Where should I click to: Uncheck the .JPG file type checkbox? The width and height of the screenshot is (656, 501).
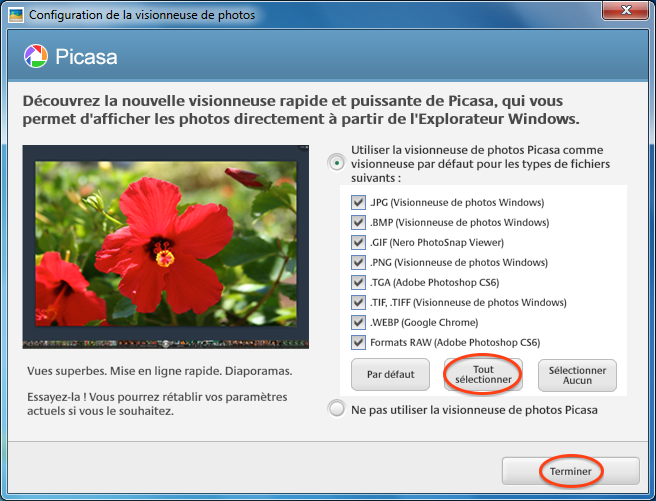coord(358,202)
